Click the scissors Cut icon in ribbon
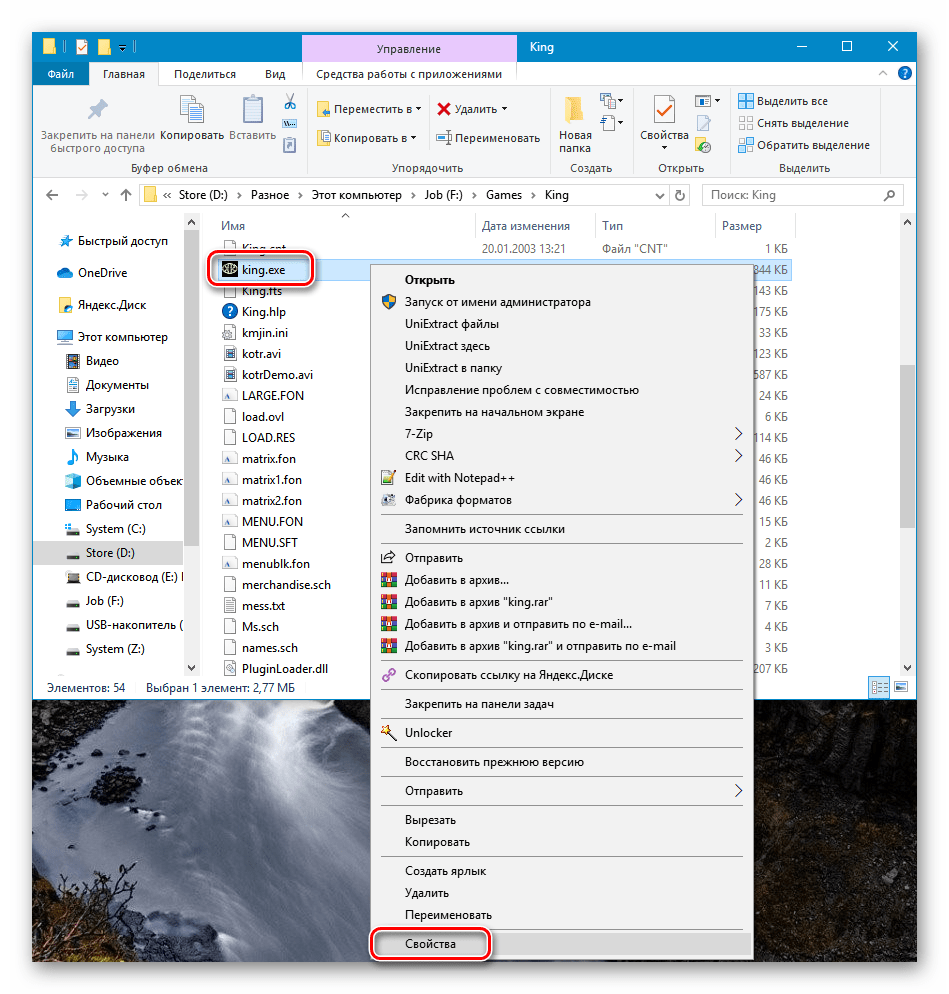The height and width of the screenshot is (994, 949). point(290,101)
